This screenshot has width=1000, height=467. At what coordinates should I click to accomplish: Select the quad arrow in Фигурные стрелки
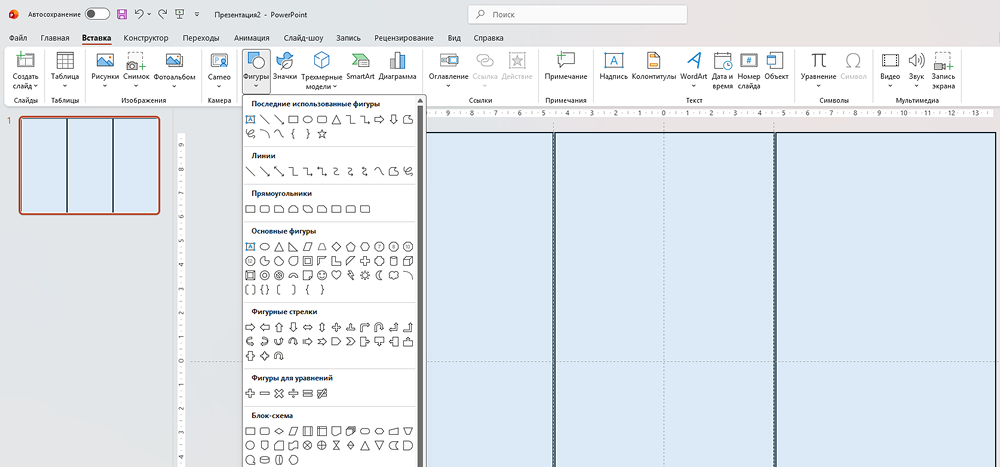(x=337, y=327)
